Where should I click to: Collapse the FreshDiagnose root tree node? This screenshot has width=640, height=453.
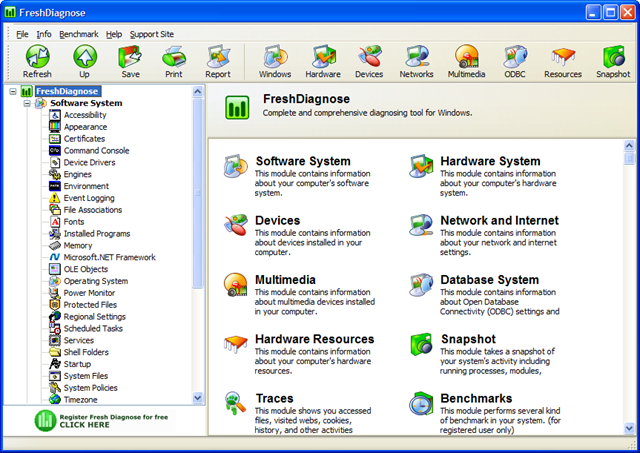coord(13,91)
